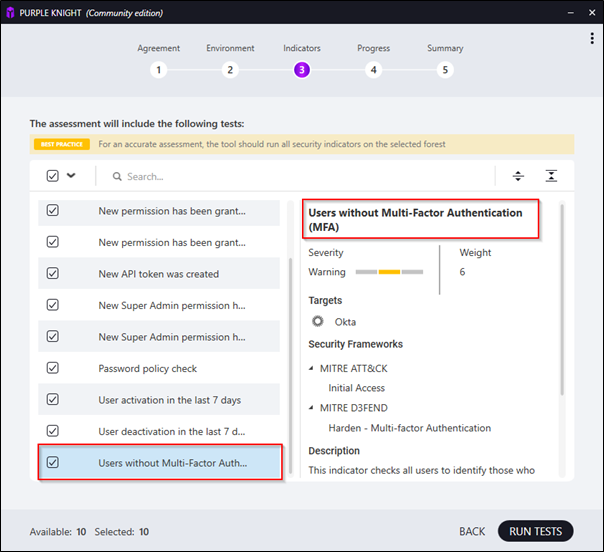Click the expand all indicators icon
604x552 pixels.
point(518,176)
